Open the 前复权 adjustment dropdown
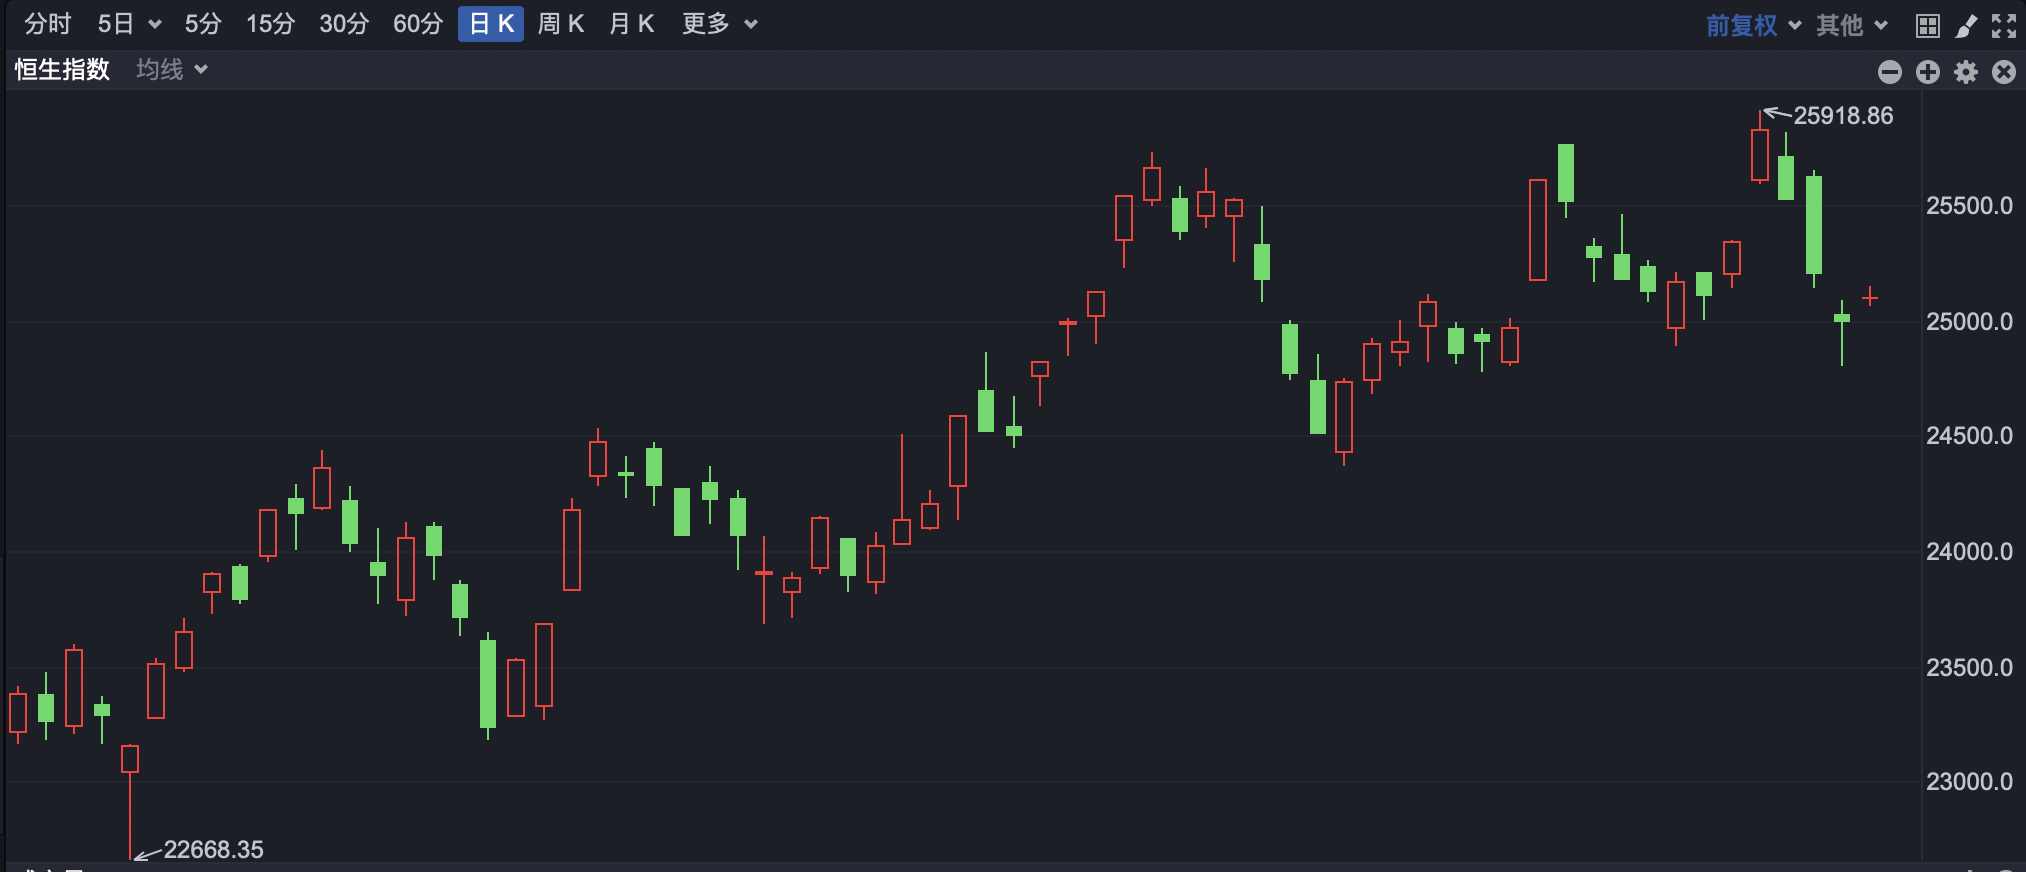The image size is (2026, 872). pos(1753,25)
